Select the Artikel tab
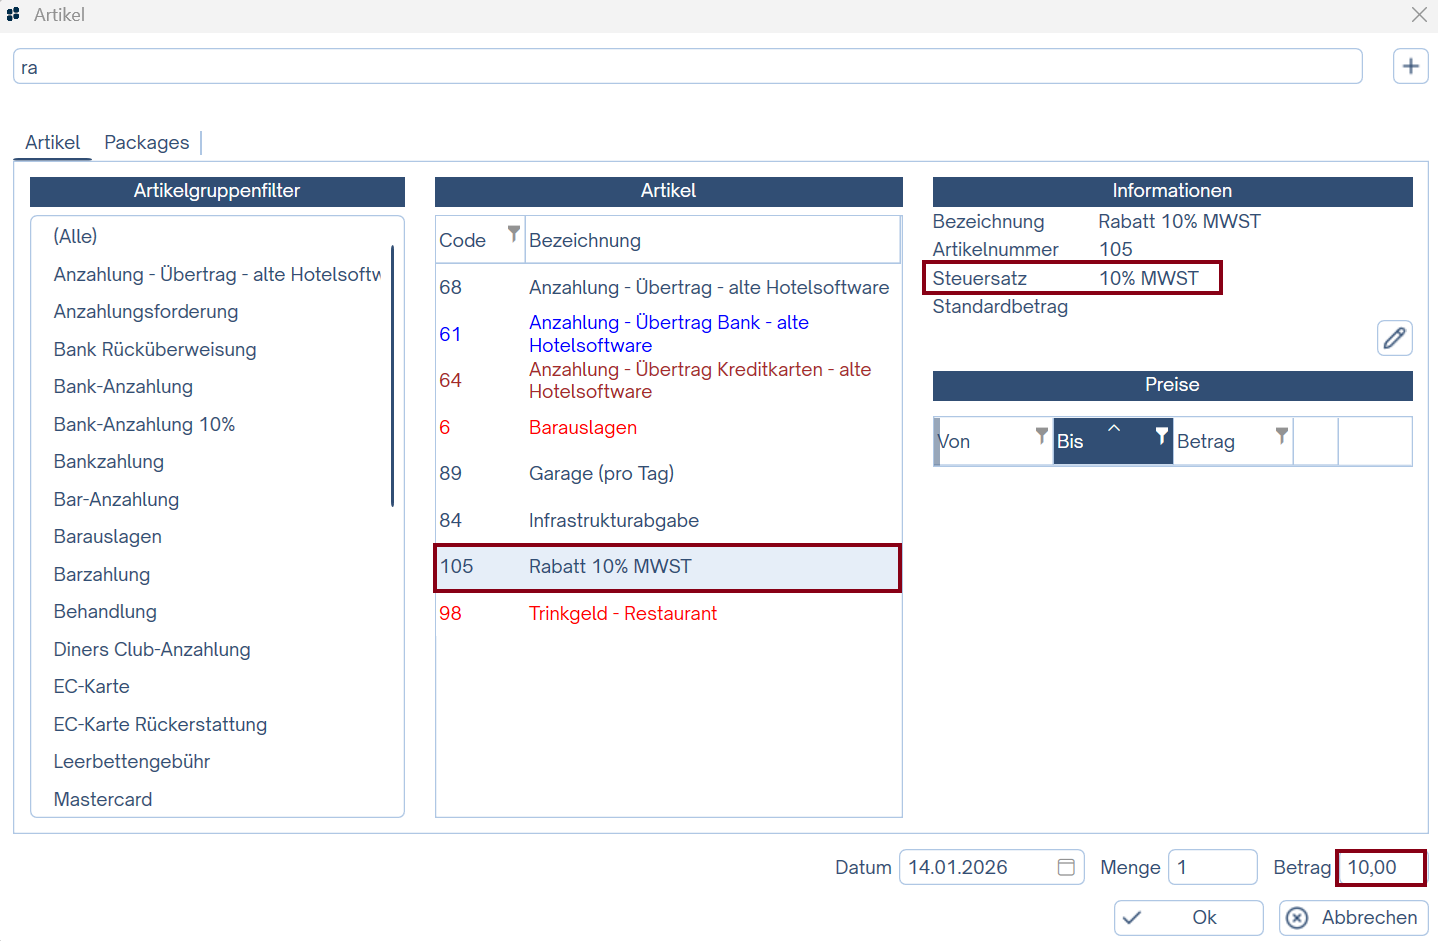The height and width of the screenshot is (941, 1438). coord(52,143)
